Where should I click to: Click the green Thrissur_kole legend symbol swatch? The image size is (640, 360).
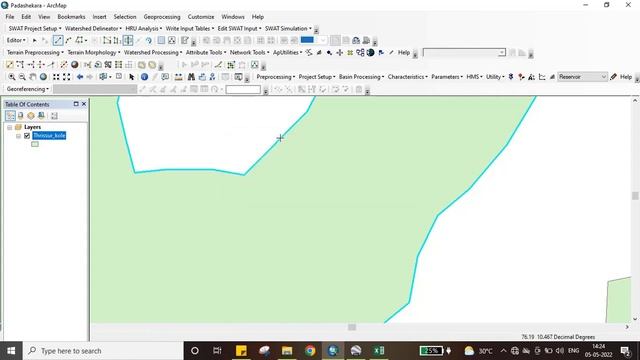35,144
